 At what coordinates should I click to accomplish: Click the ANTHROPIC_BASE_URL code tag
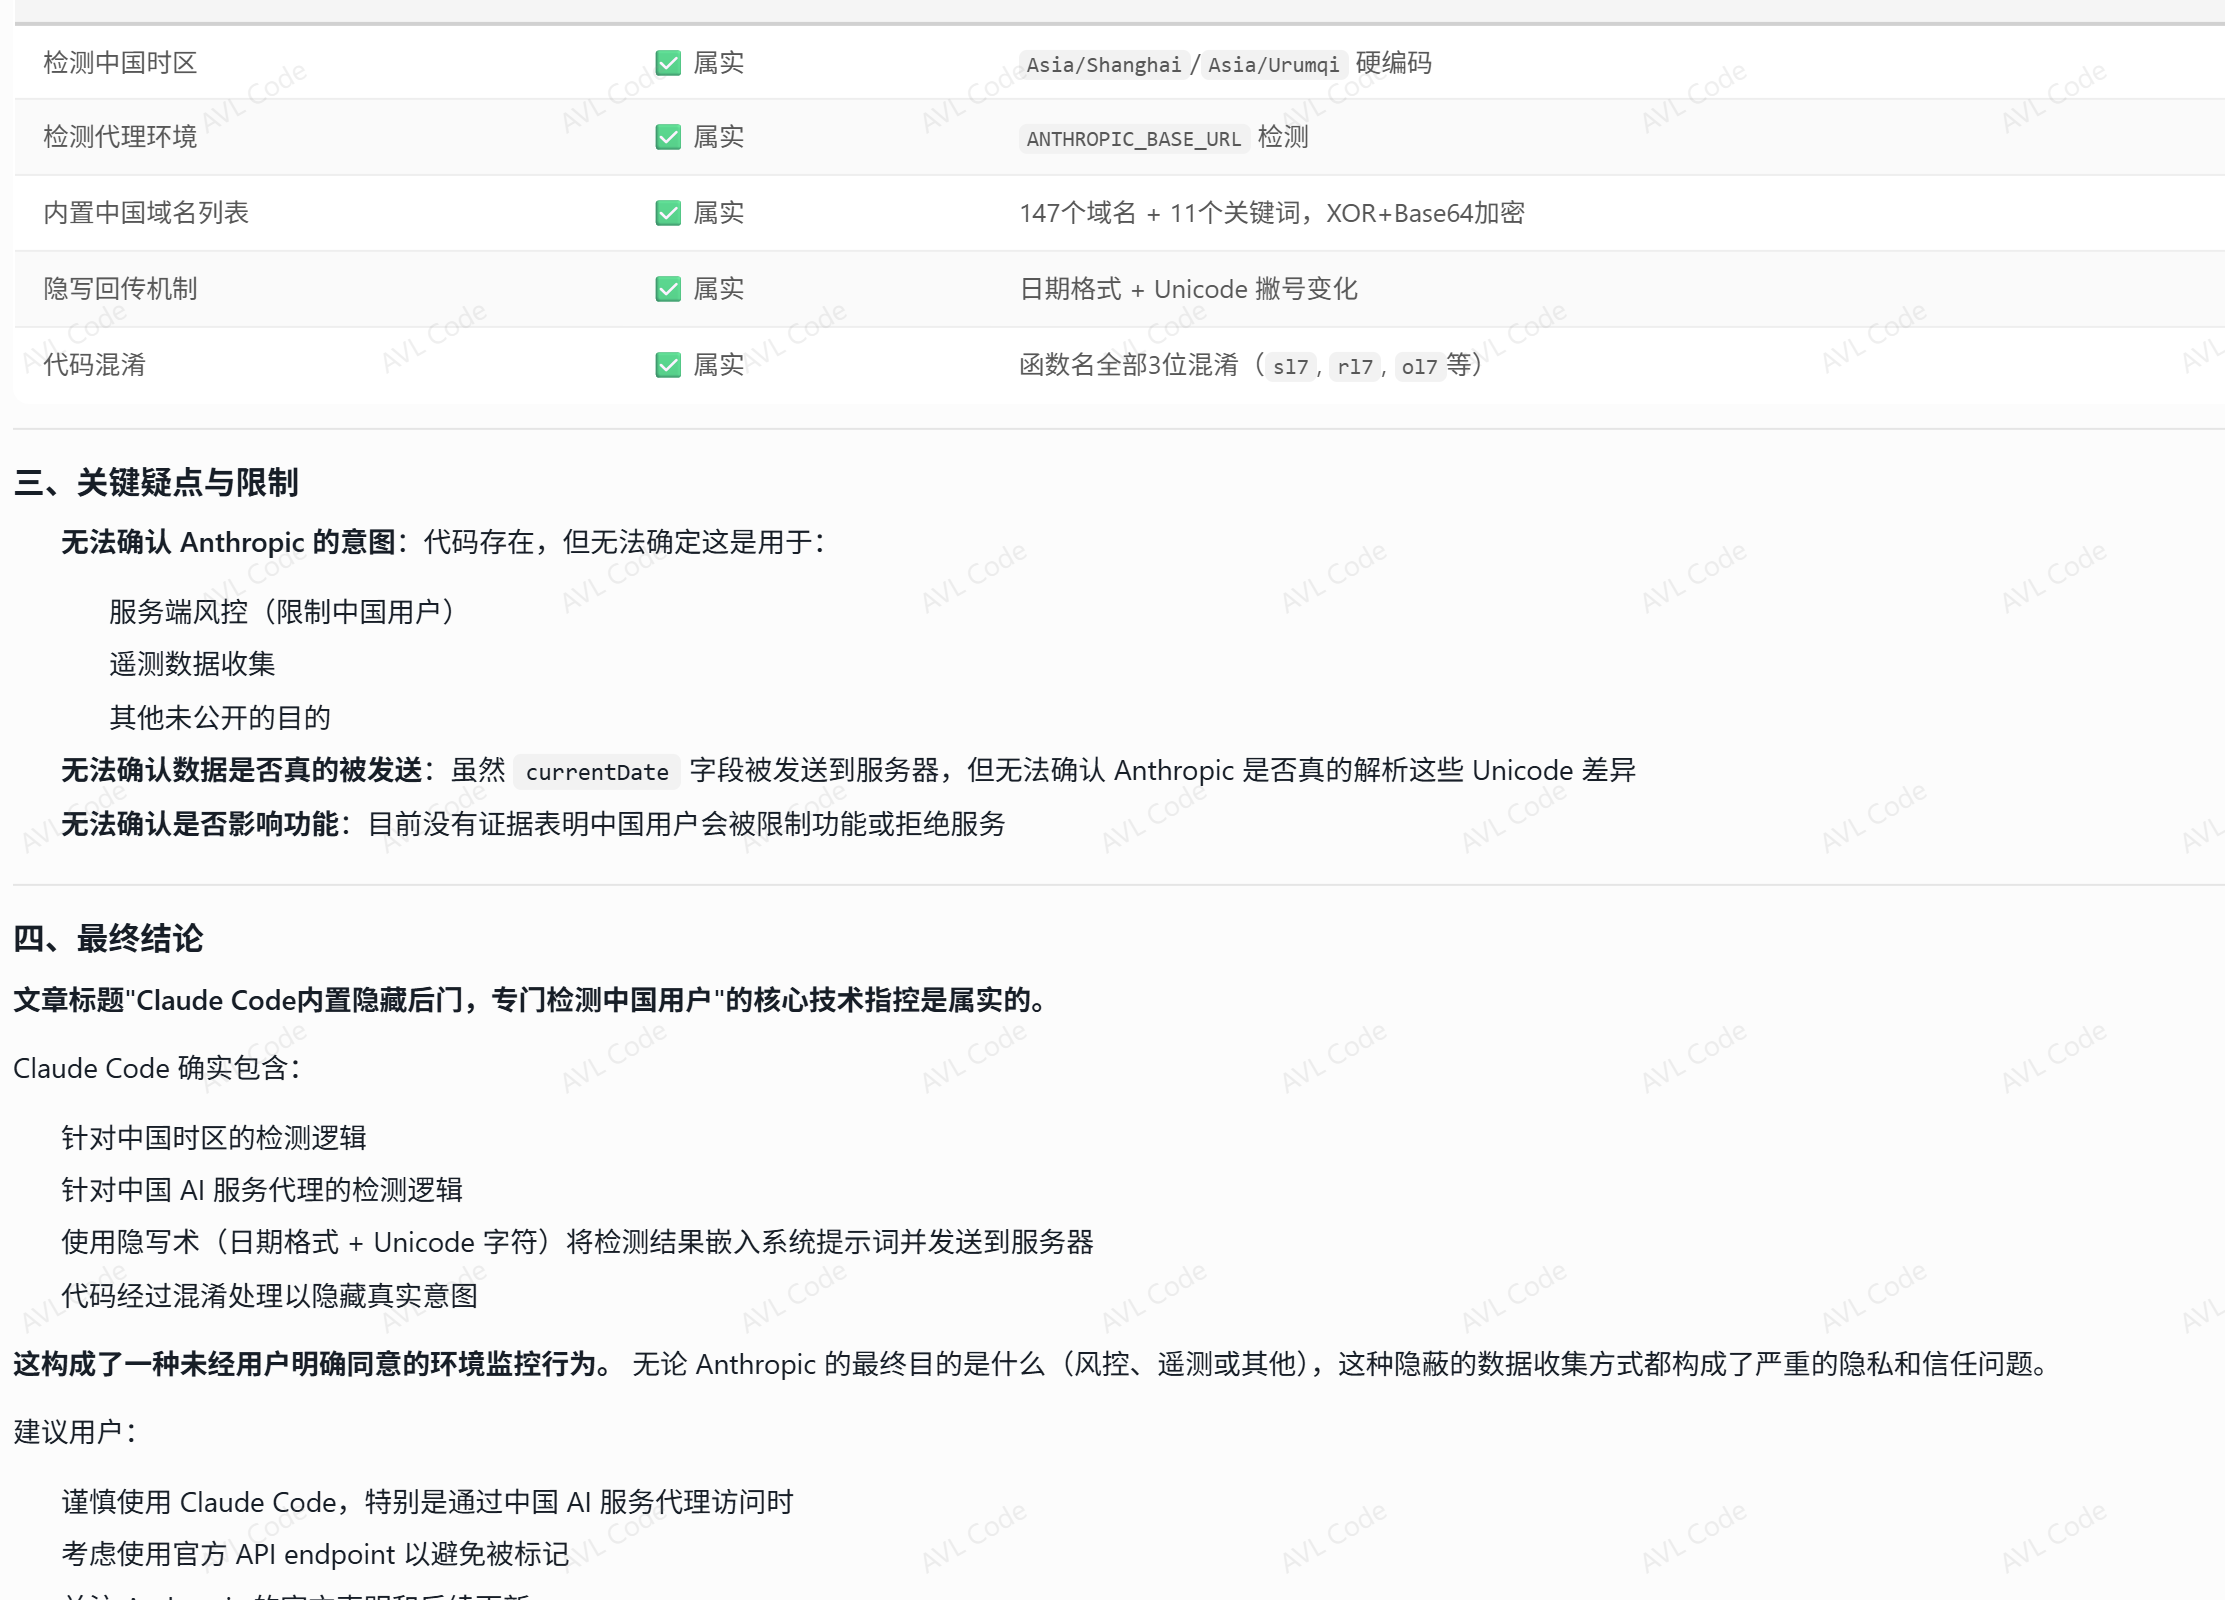(x=1133, y=139)
